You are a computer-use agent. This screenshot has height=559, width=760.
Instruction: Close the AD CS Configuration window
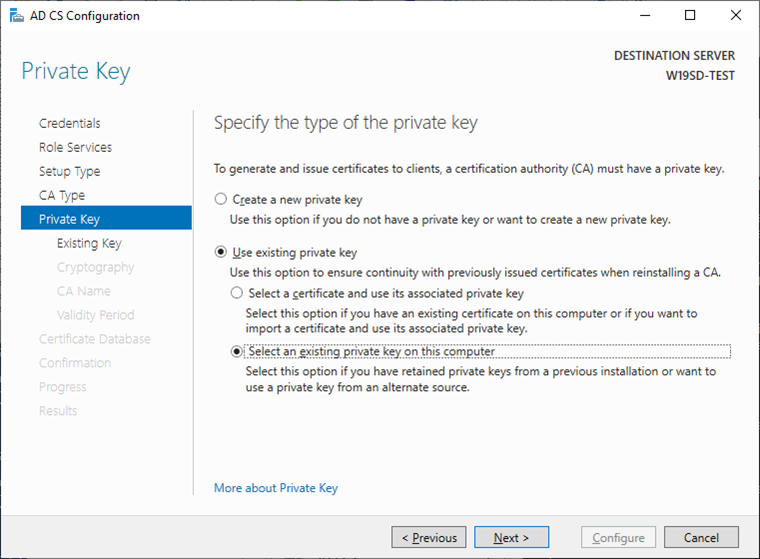tap(736, 16)
